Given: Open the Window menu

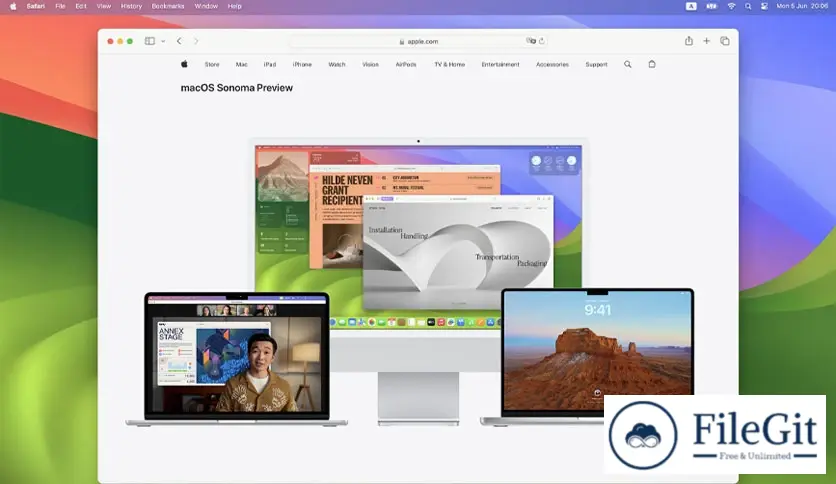Looking at the screenshot, I should coord(206,6).
